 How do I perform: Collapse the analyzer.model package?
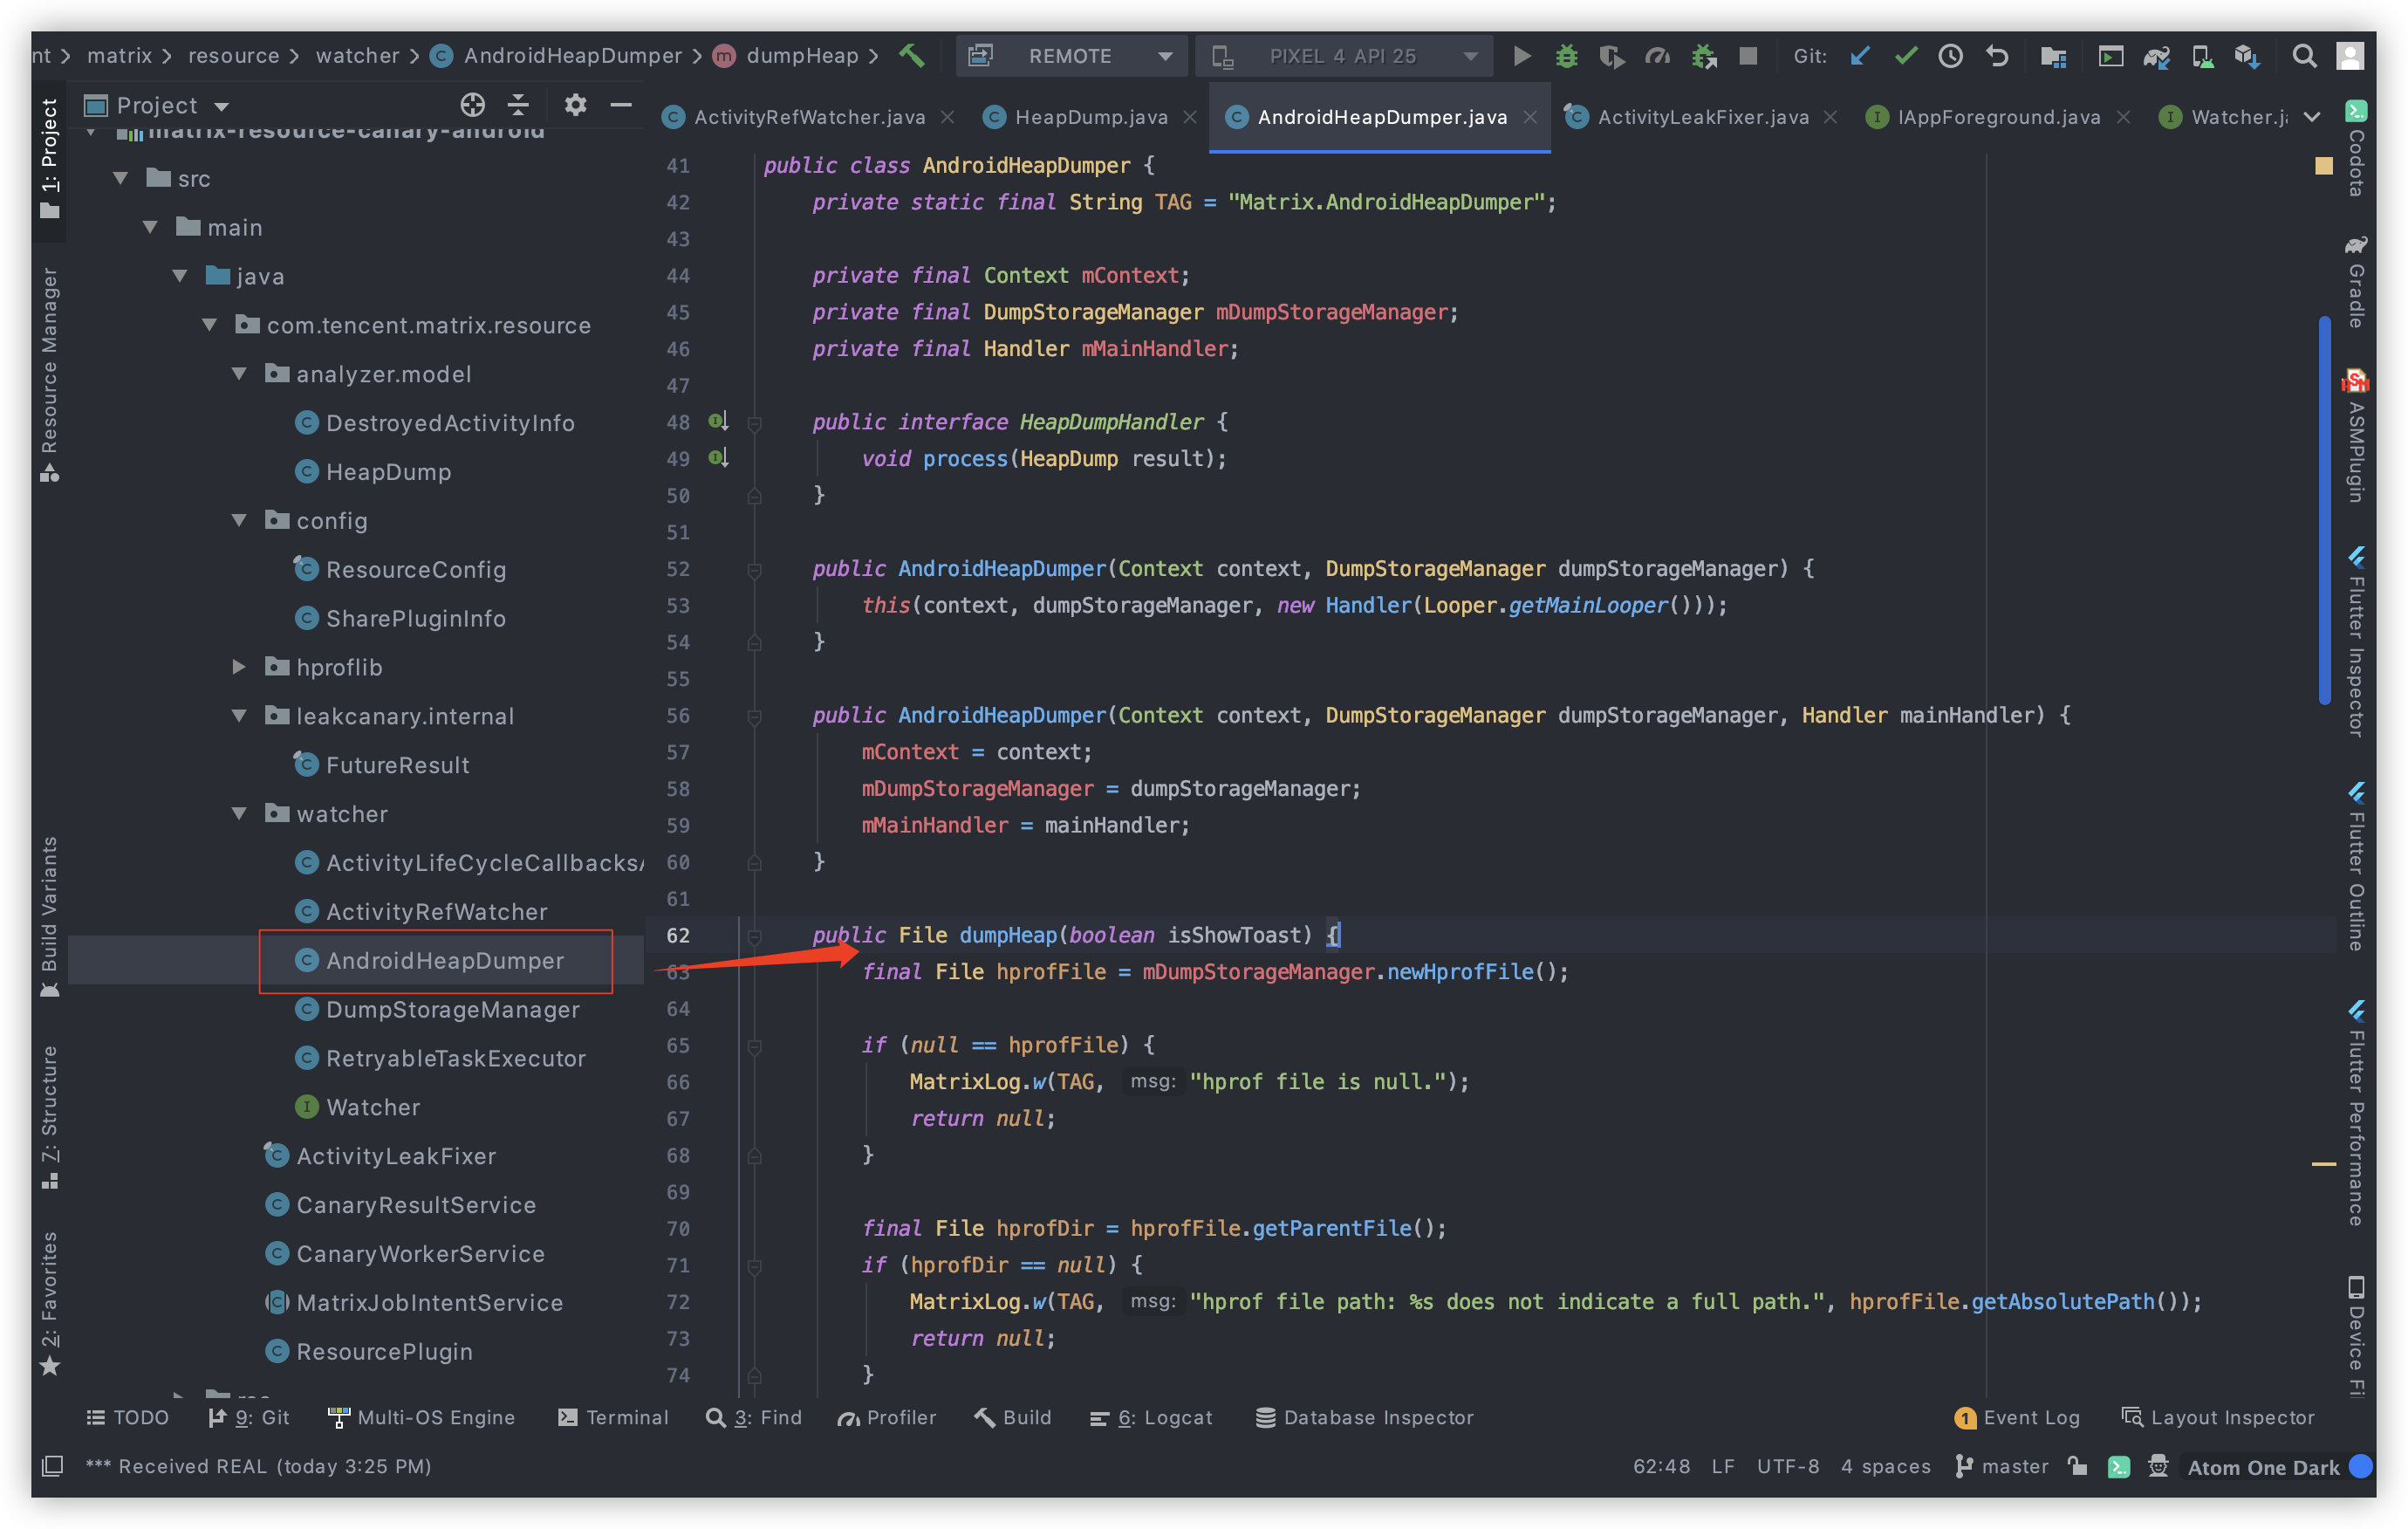239,373
